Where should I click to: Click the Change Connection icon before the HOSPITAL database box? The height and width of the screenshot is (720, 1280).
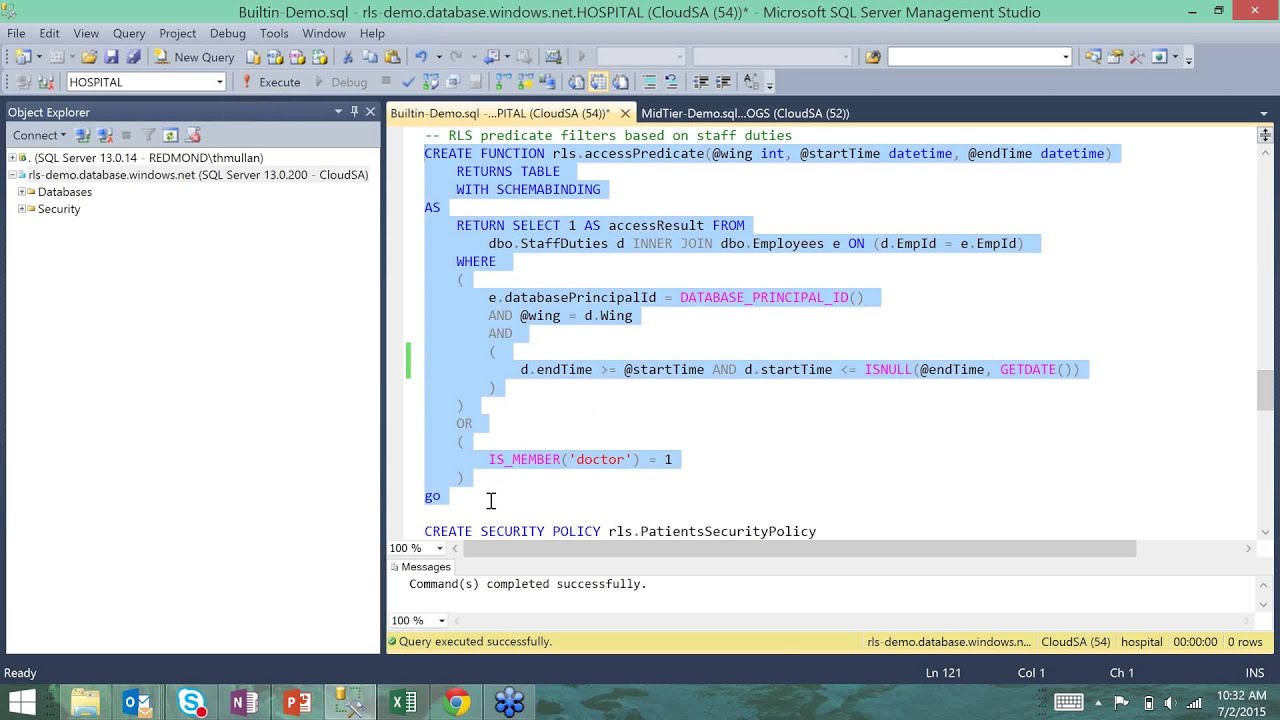[46, 82]
